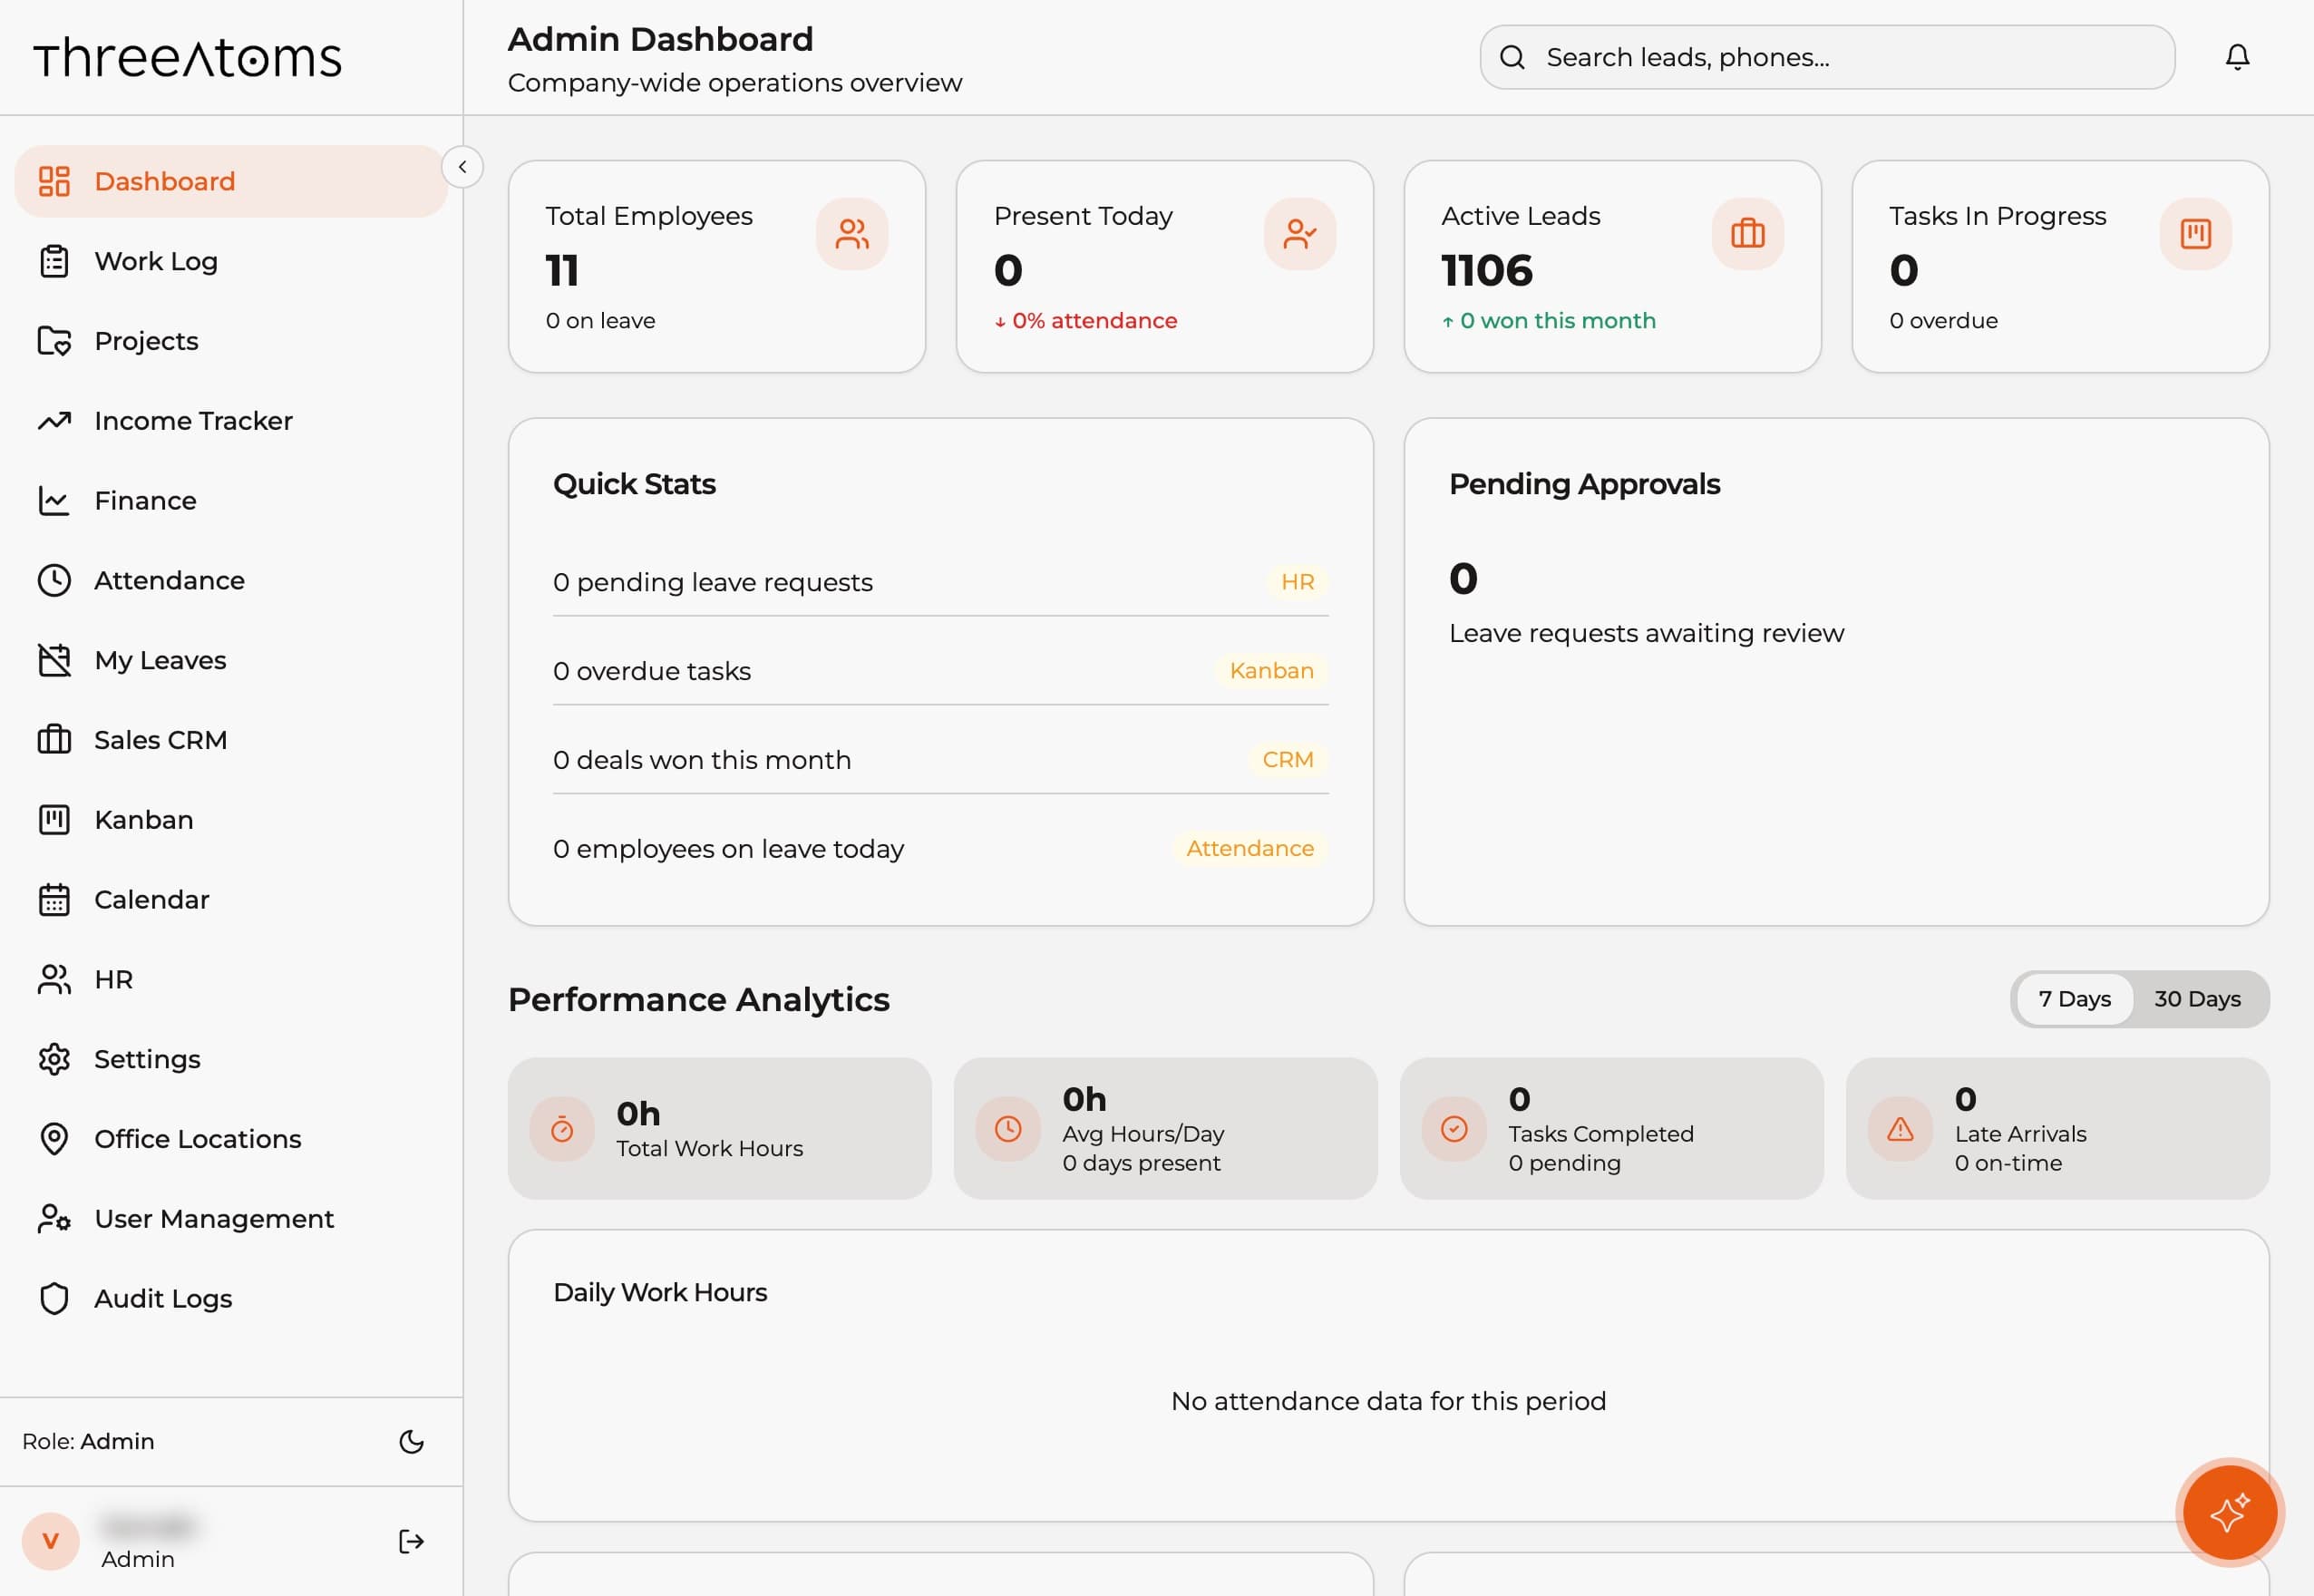This screenshot has width=2314, height=1596.
Task: Toggle dark mode with the moon icon
Action: pos(411,1441)
